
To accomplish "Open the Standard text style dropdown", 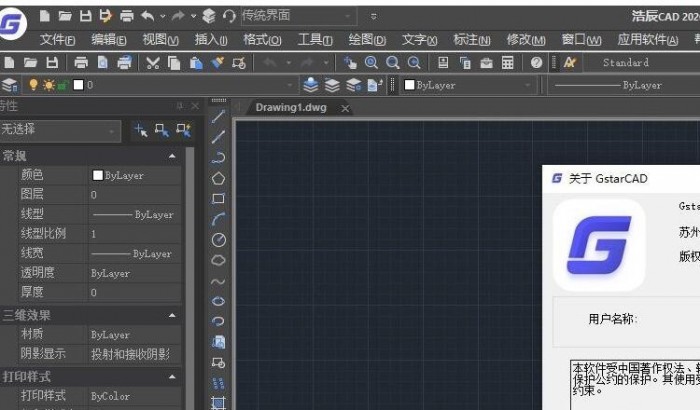I will click(642, 63).
